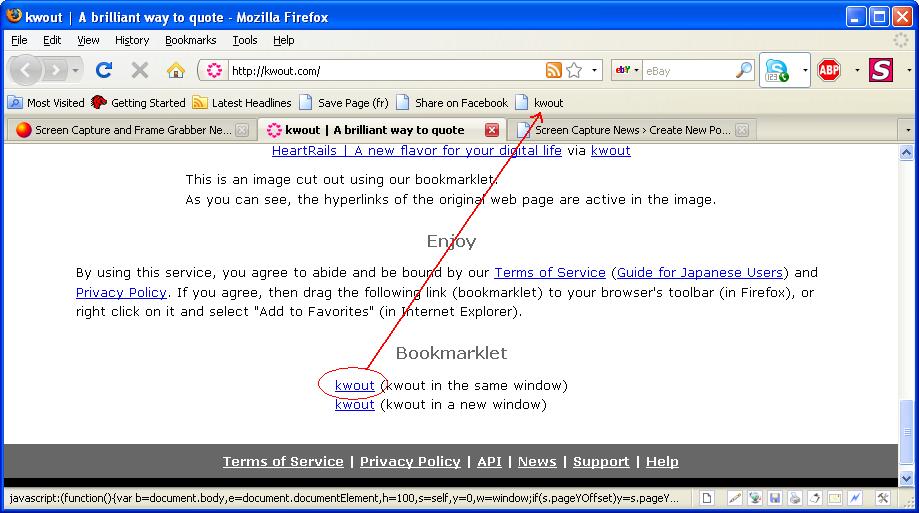
Task: Open the Edit menu
Action: [x=52, y=40]
